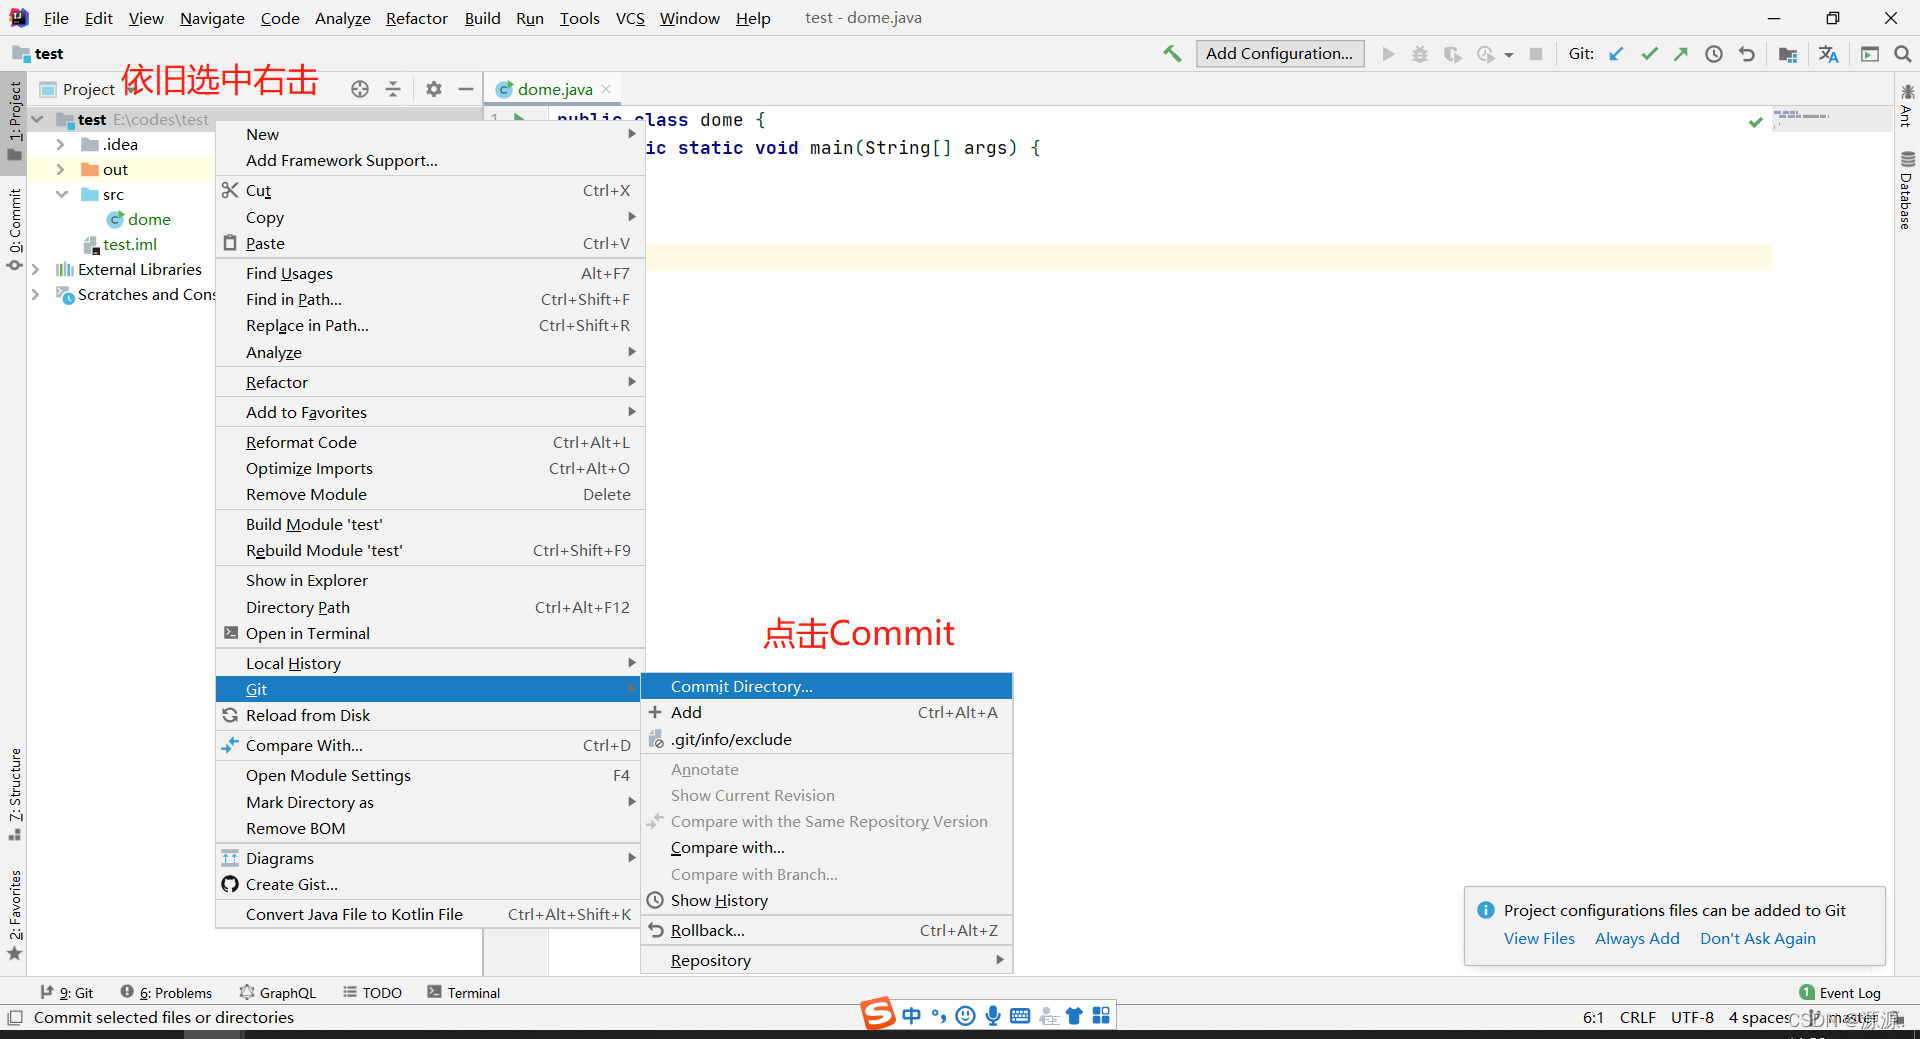Open the Project view dropdown
The width and height of the screenshot is (1920, 1039).
[x=89, y=89]
